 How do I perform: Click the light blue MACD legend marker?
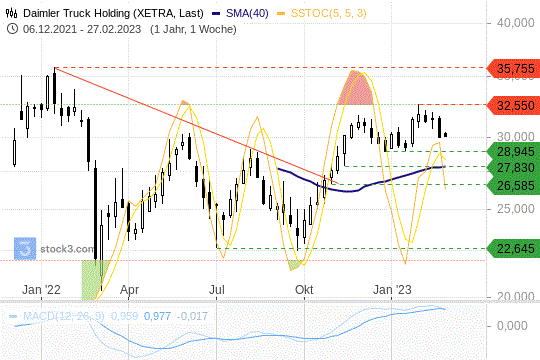[x=13, y=316]
